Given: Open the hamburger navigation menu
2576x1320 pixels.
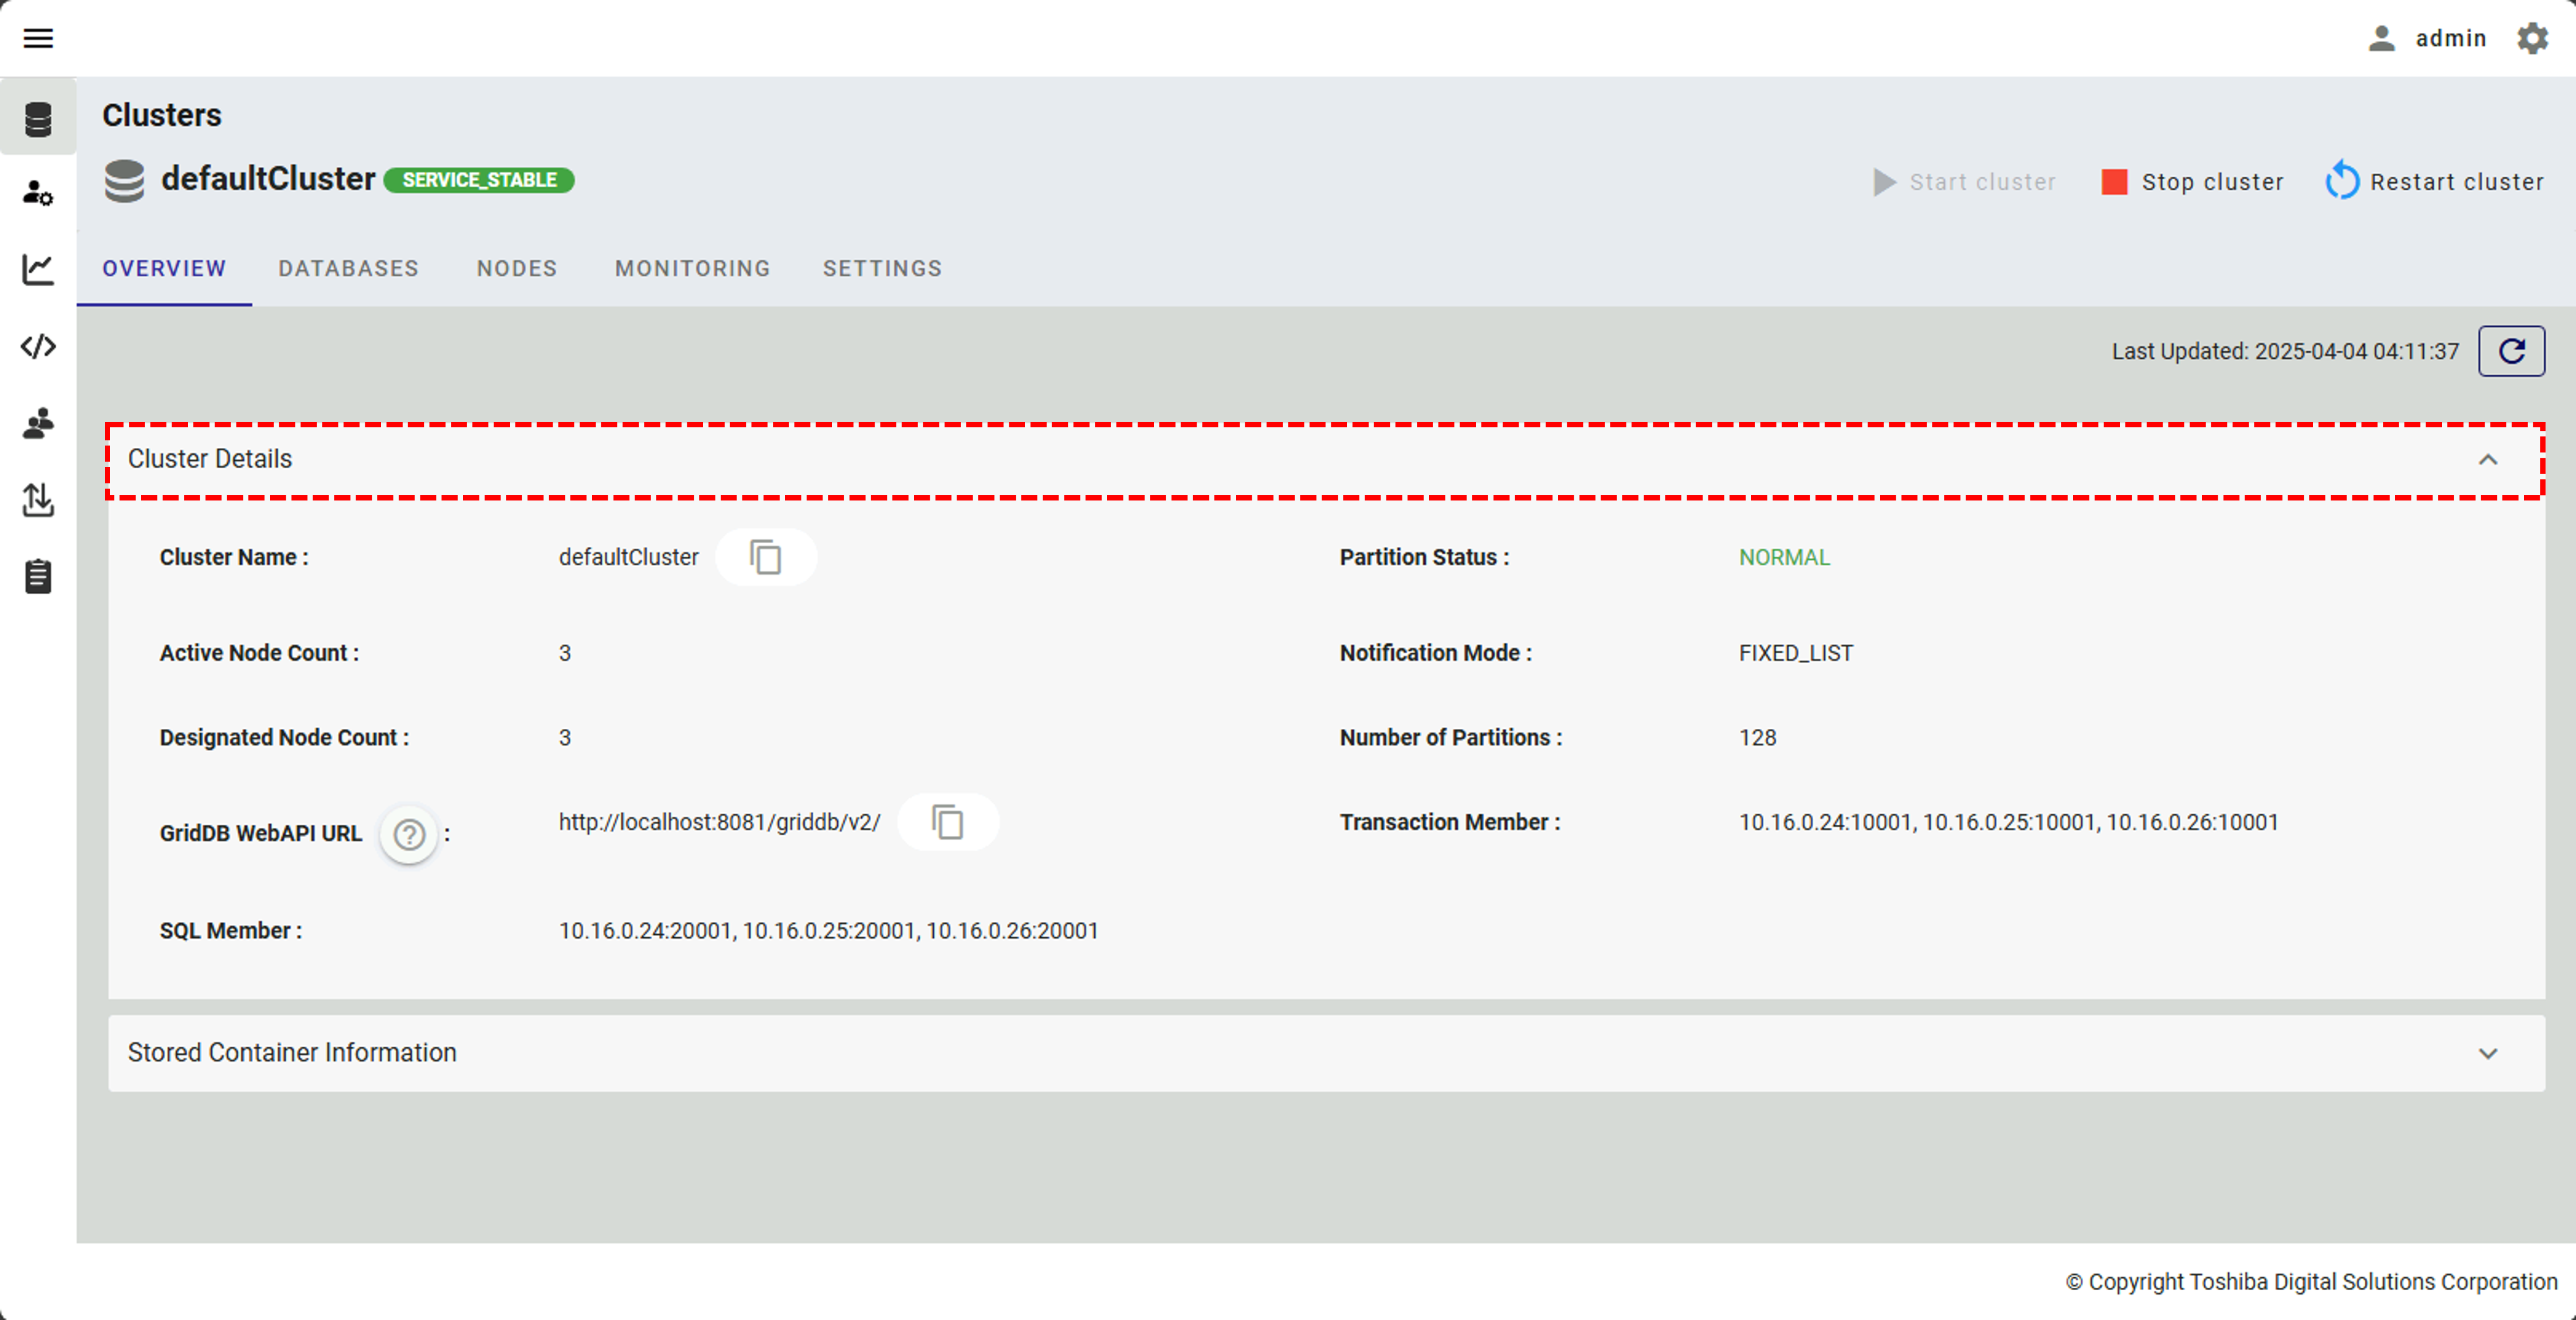Looking at the screenshot, I should pyautogui.click(x=38, y=38).
